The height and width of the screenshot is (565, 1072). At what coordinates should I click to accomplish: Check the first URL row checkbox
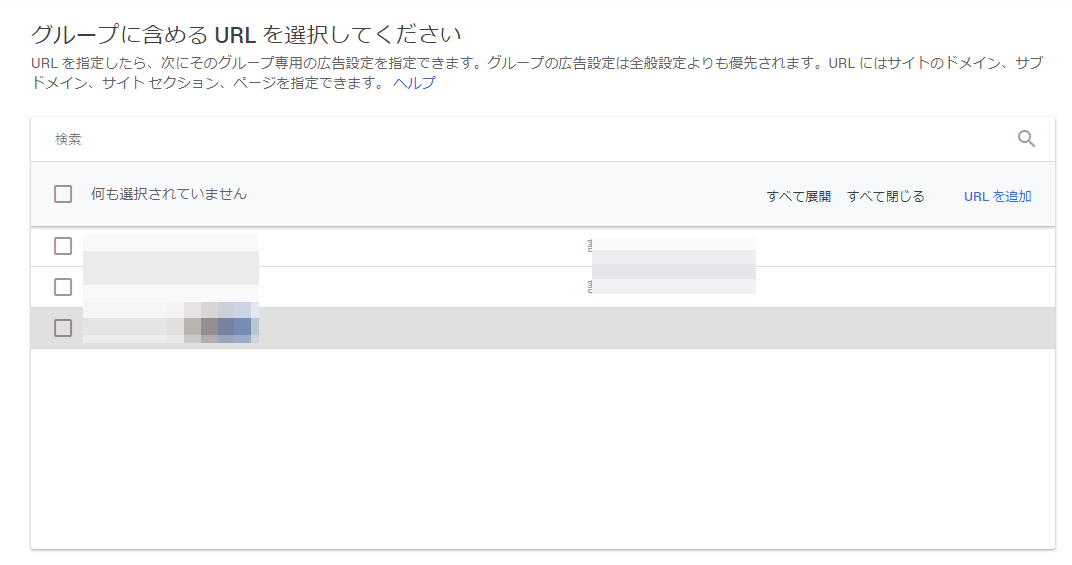tap(63, 246)
